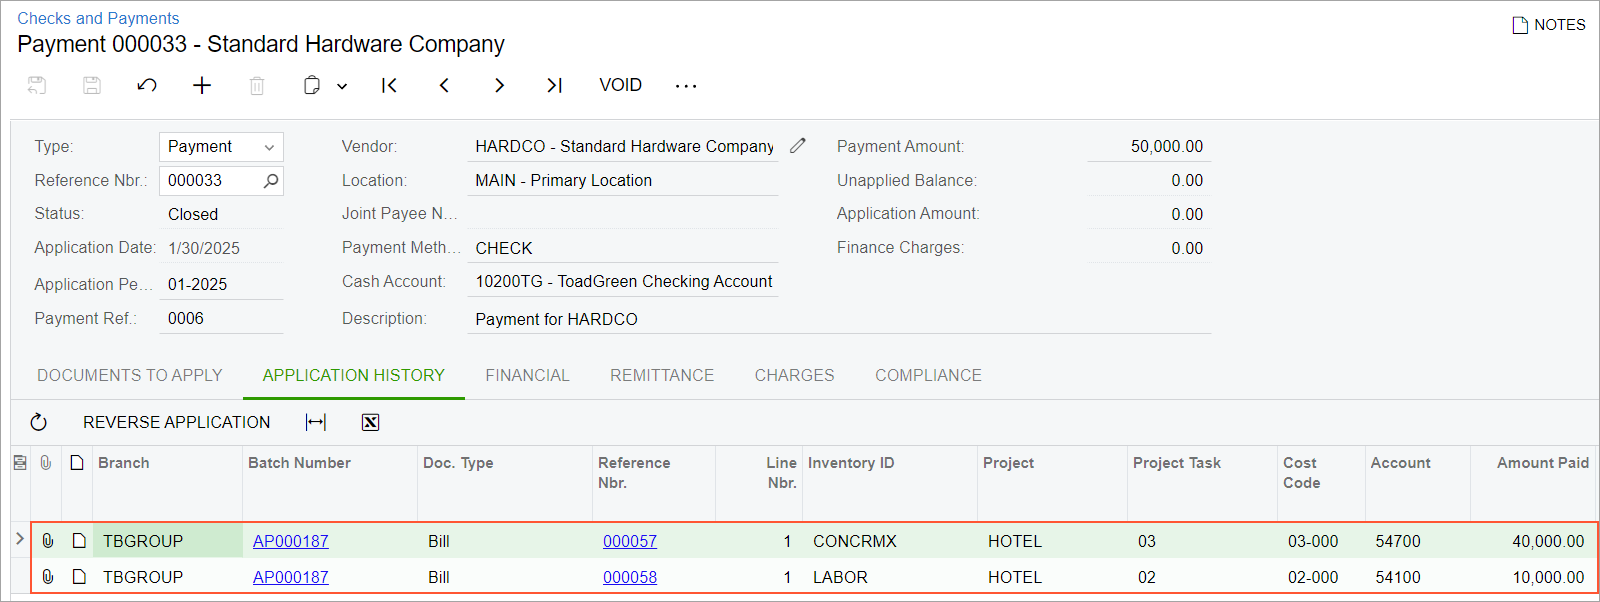
Task: Go to next record arrow
Action: (499, 86)
